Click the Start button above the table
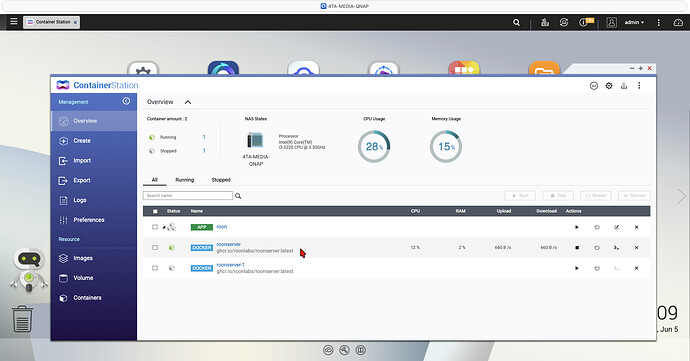Image resolution: width=690 pixels, height=361 pixels. pos(520,195)
